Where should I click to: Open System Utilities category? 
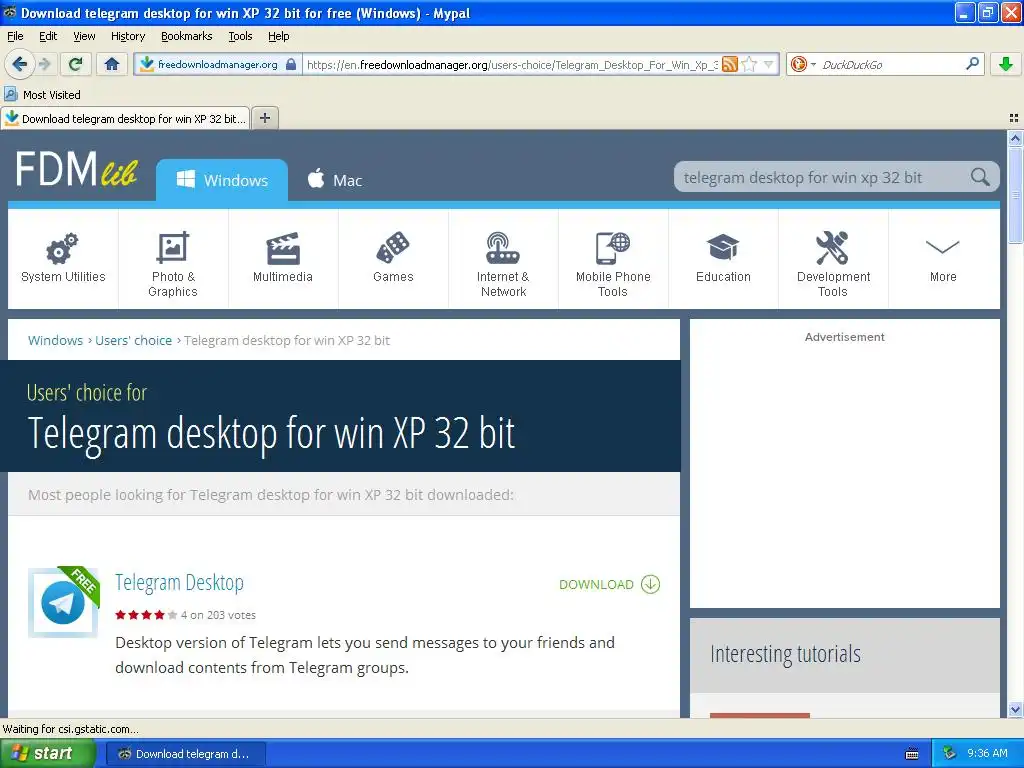pyautogui.click(x=63, y=259)
